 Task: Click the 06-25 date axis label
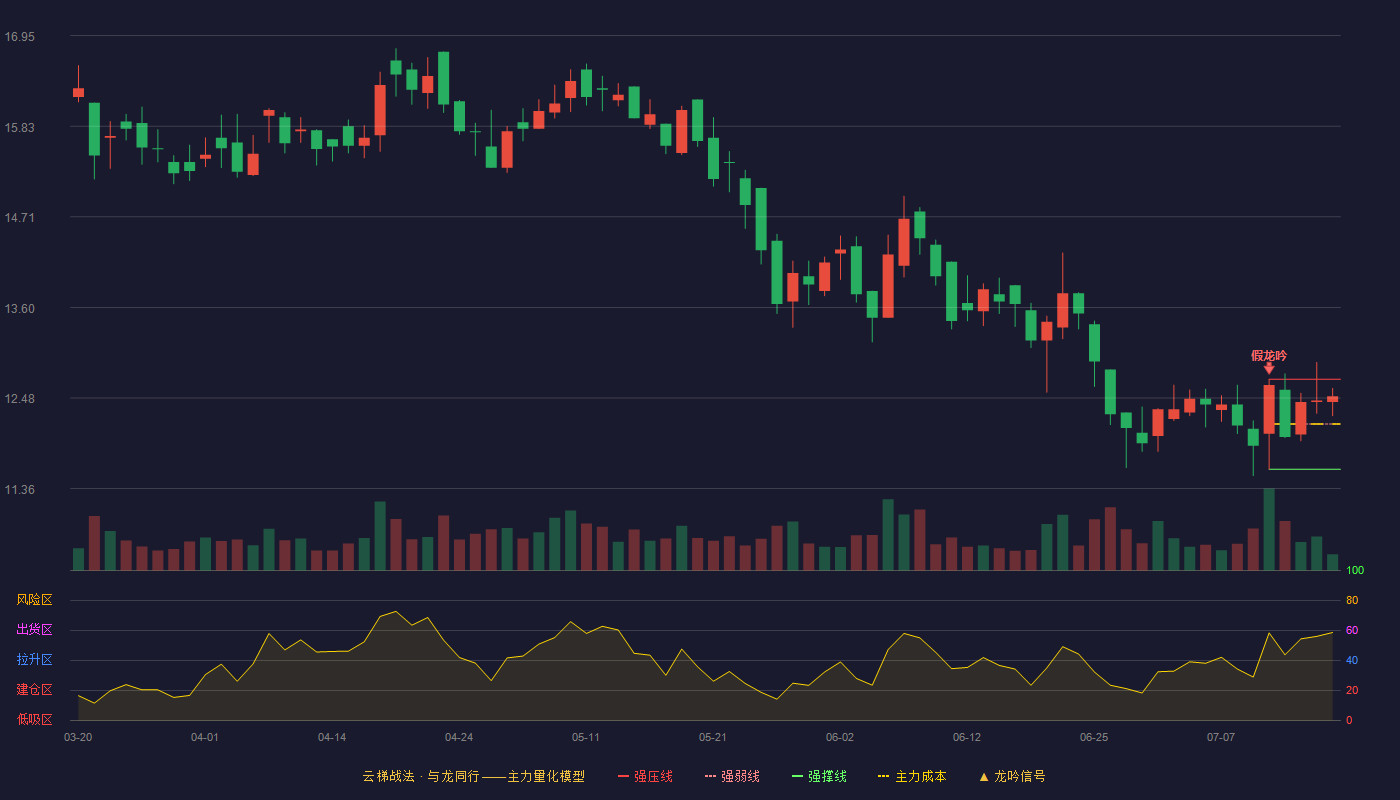(x=1094, y=737)
